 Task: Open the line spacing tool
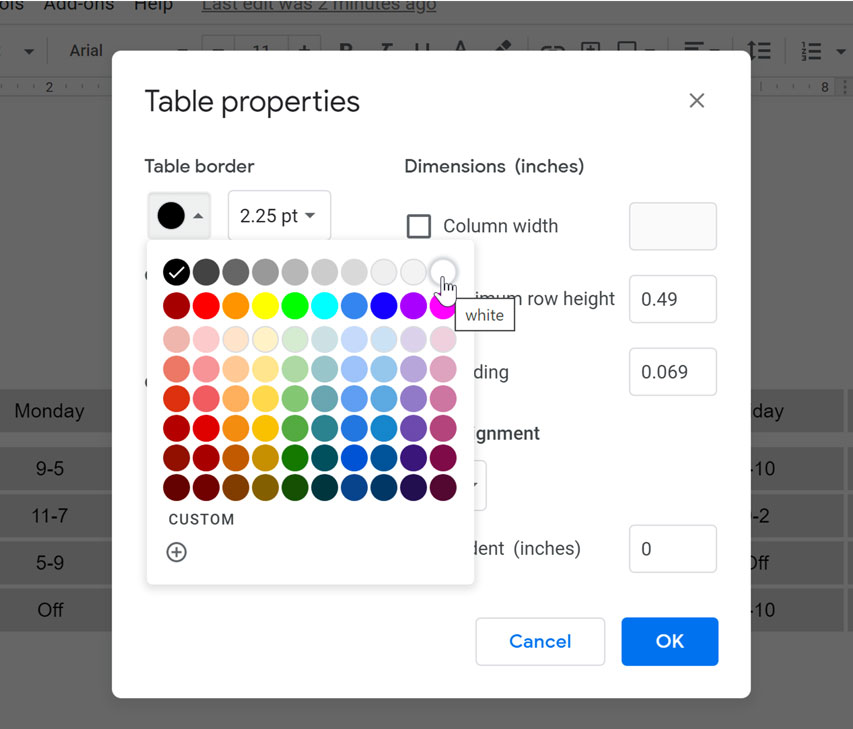(758, 51)
